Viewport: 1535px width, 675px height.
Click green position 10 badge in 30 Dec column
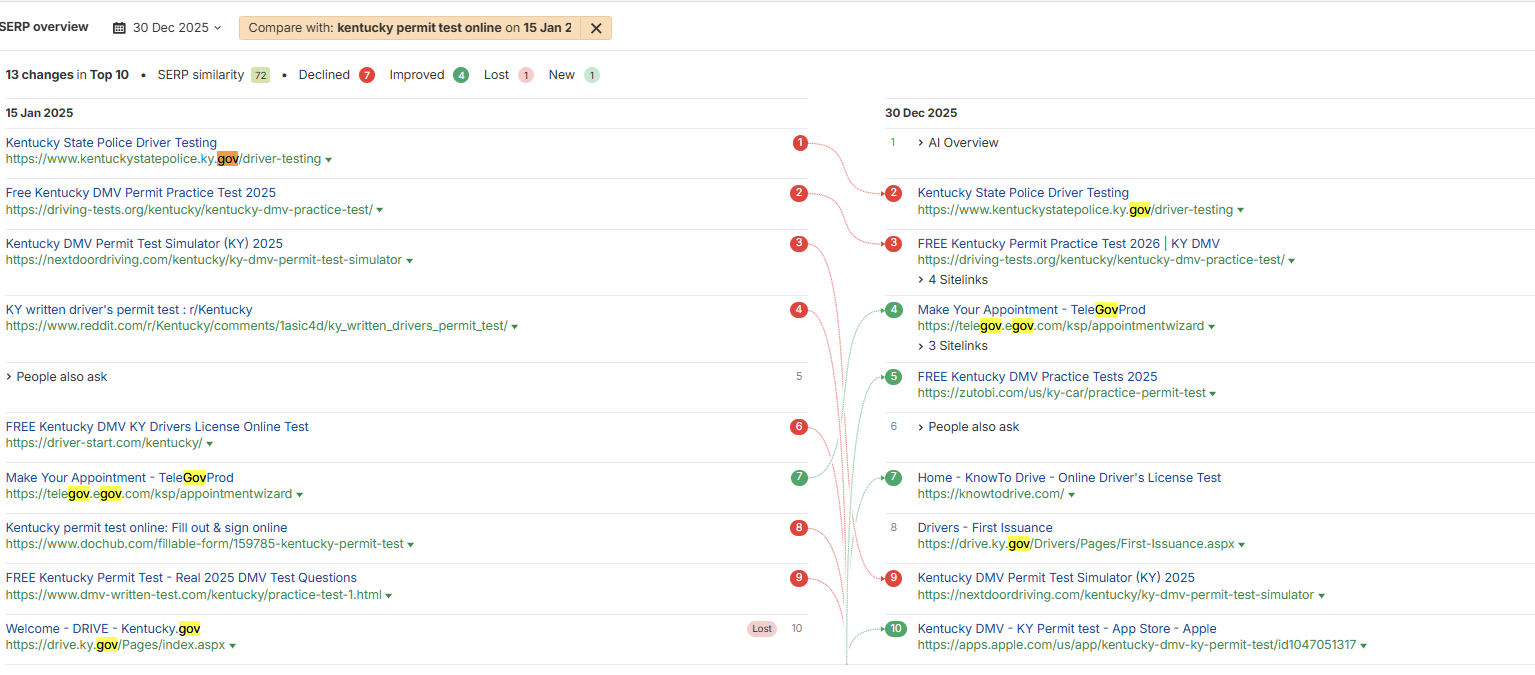895,629
